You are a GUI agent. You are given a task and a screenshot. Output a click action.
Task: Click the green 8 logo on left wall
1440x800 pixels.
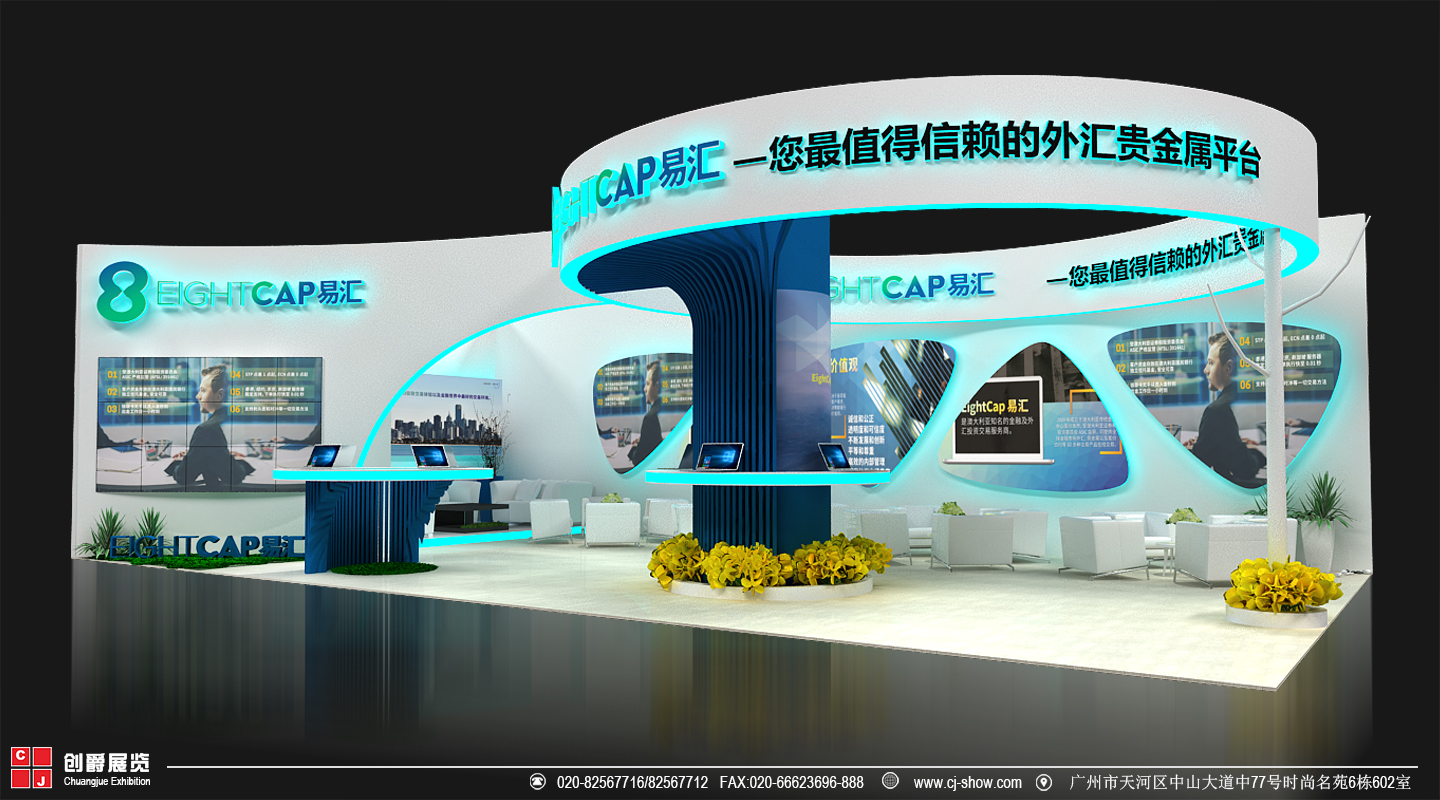click(122, 294)
